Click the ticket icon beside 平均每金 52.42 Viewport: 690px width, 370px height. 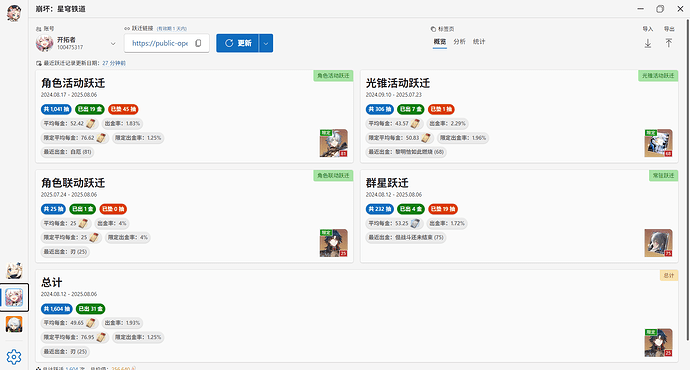click(91, 124)
